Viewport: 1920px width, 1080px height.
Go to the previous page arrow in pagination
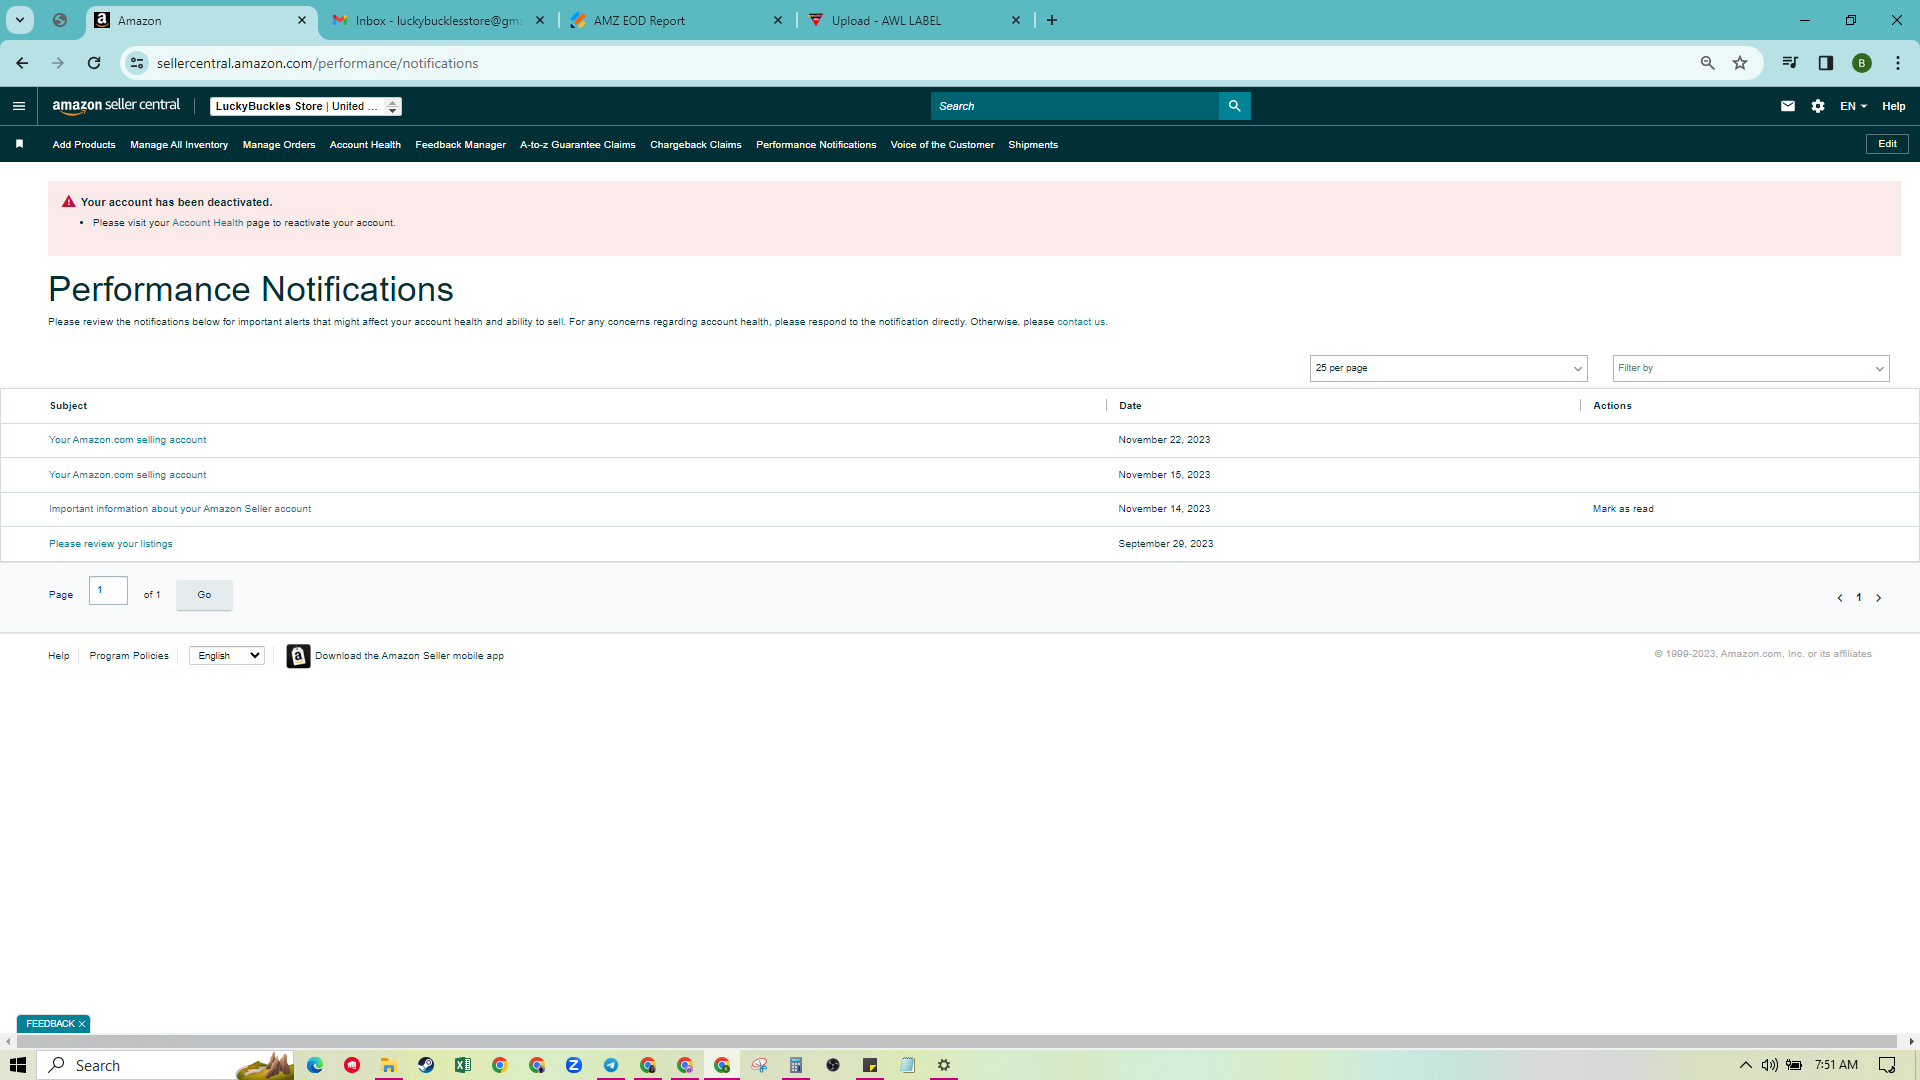(1840, 598)
